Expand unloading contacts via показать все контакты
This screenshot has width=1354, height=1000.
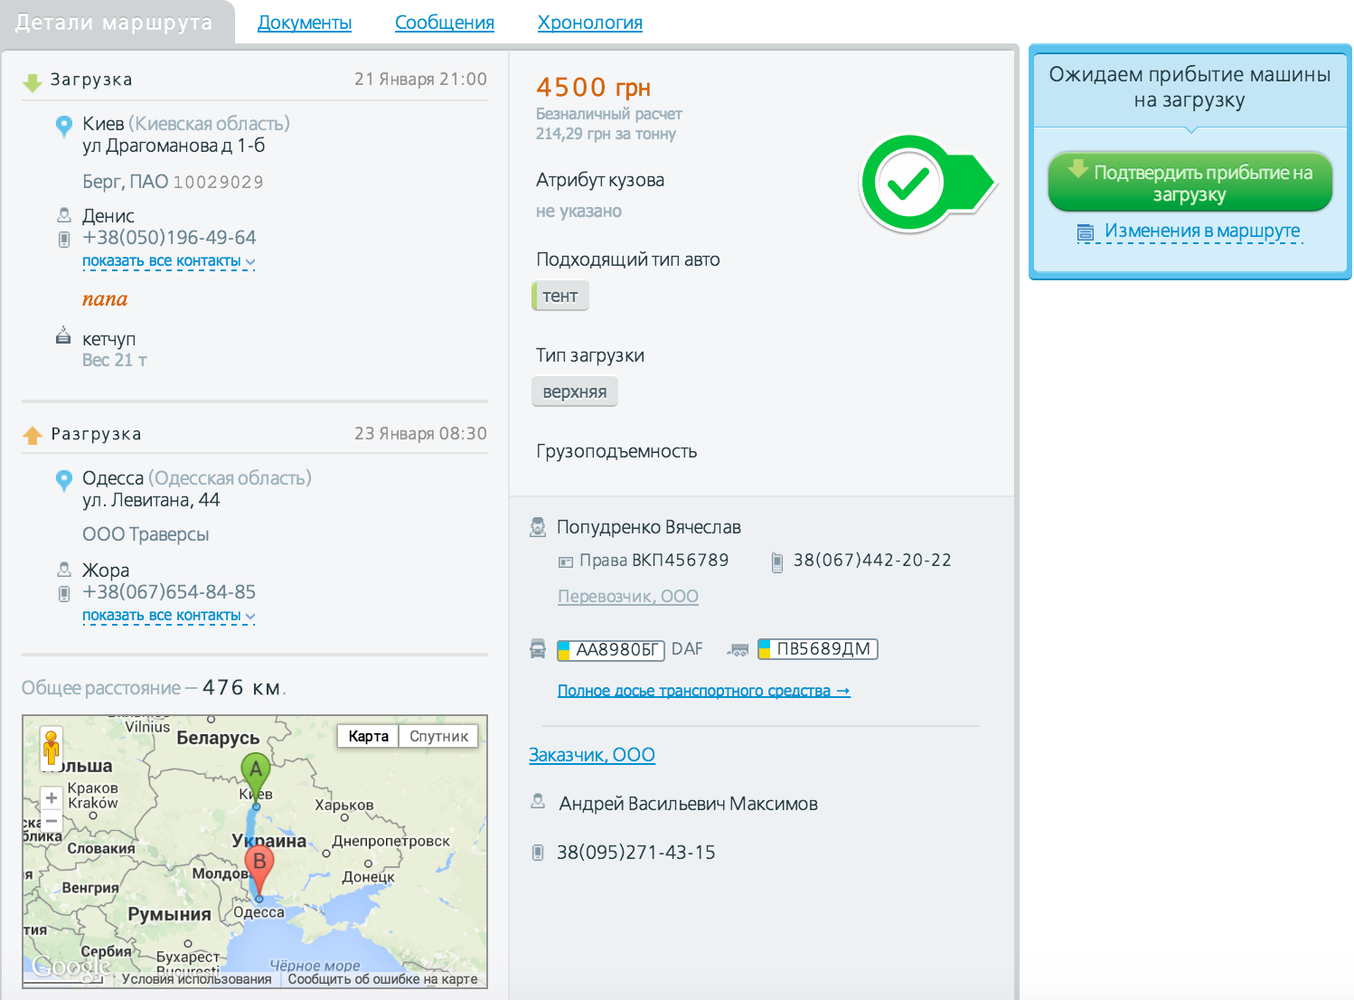(169, 616)
